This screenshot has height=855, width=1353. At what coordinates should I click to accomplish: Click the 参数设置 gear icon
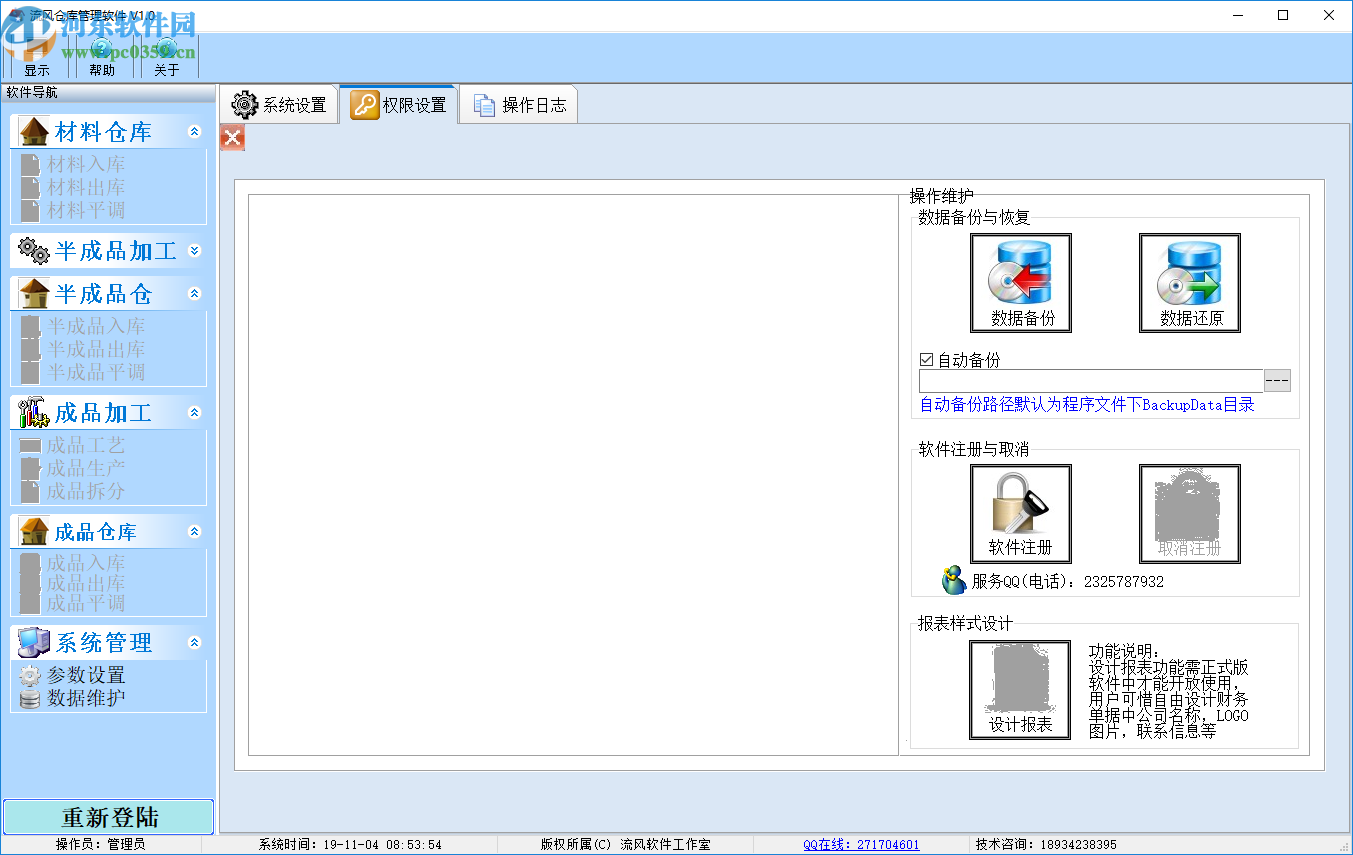click(x=31, y=676)
